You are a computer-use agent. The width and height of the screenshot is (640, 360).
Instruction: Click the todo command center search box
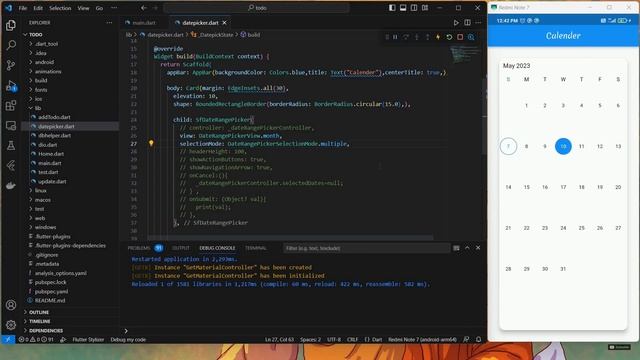point(257,8)
